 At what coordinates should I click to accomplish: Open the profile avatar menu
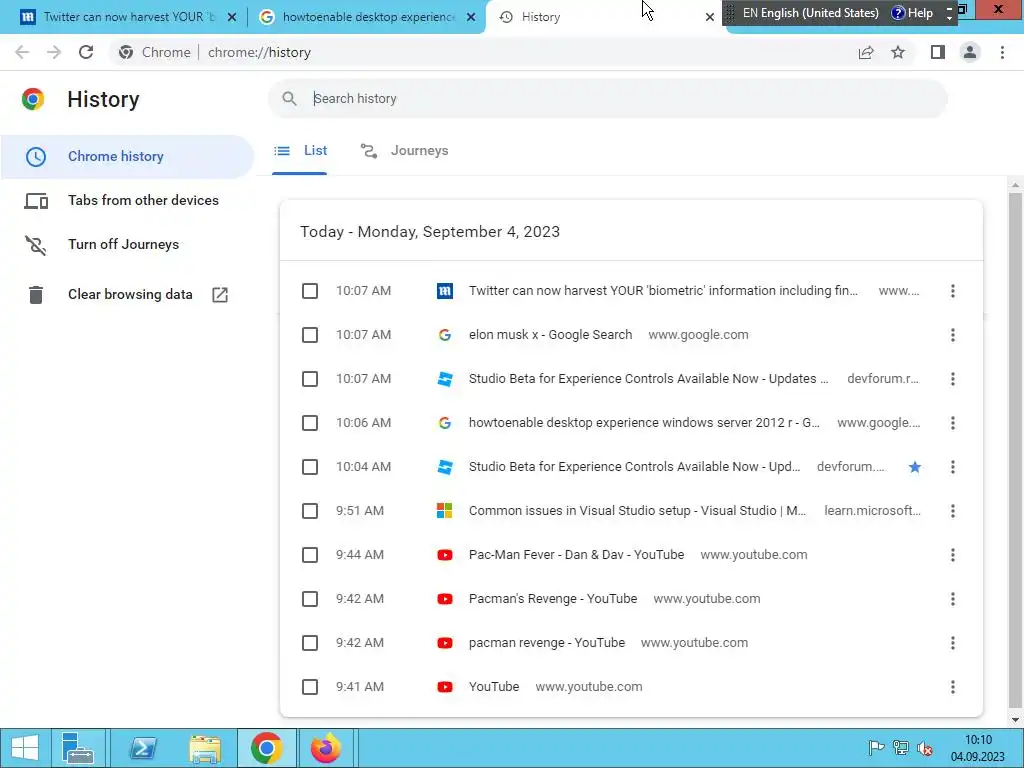[x=970, y=52]
